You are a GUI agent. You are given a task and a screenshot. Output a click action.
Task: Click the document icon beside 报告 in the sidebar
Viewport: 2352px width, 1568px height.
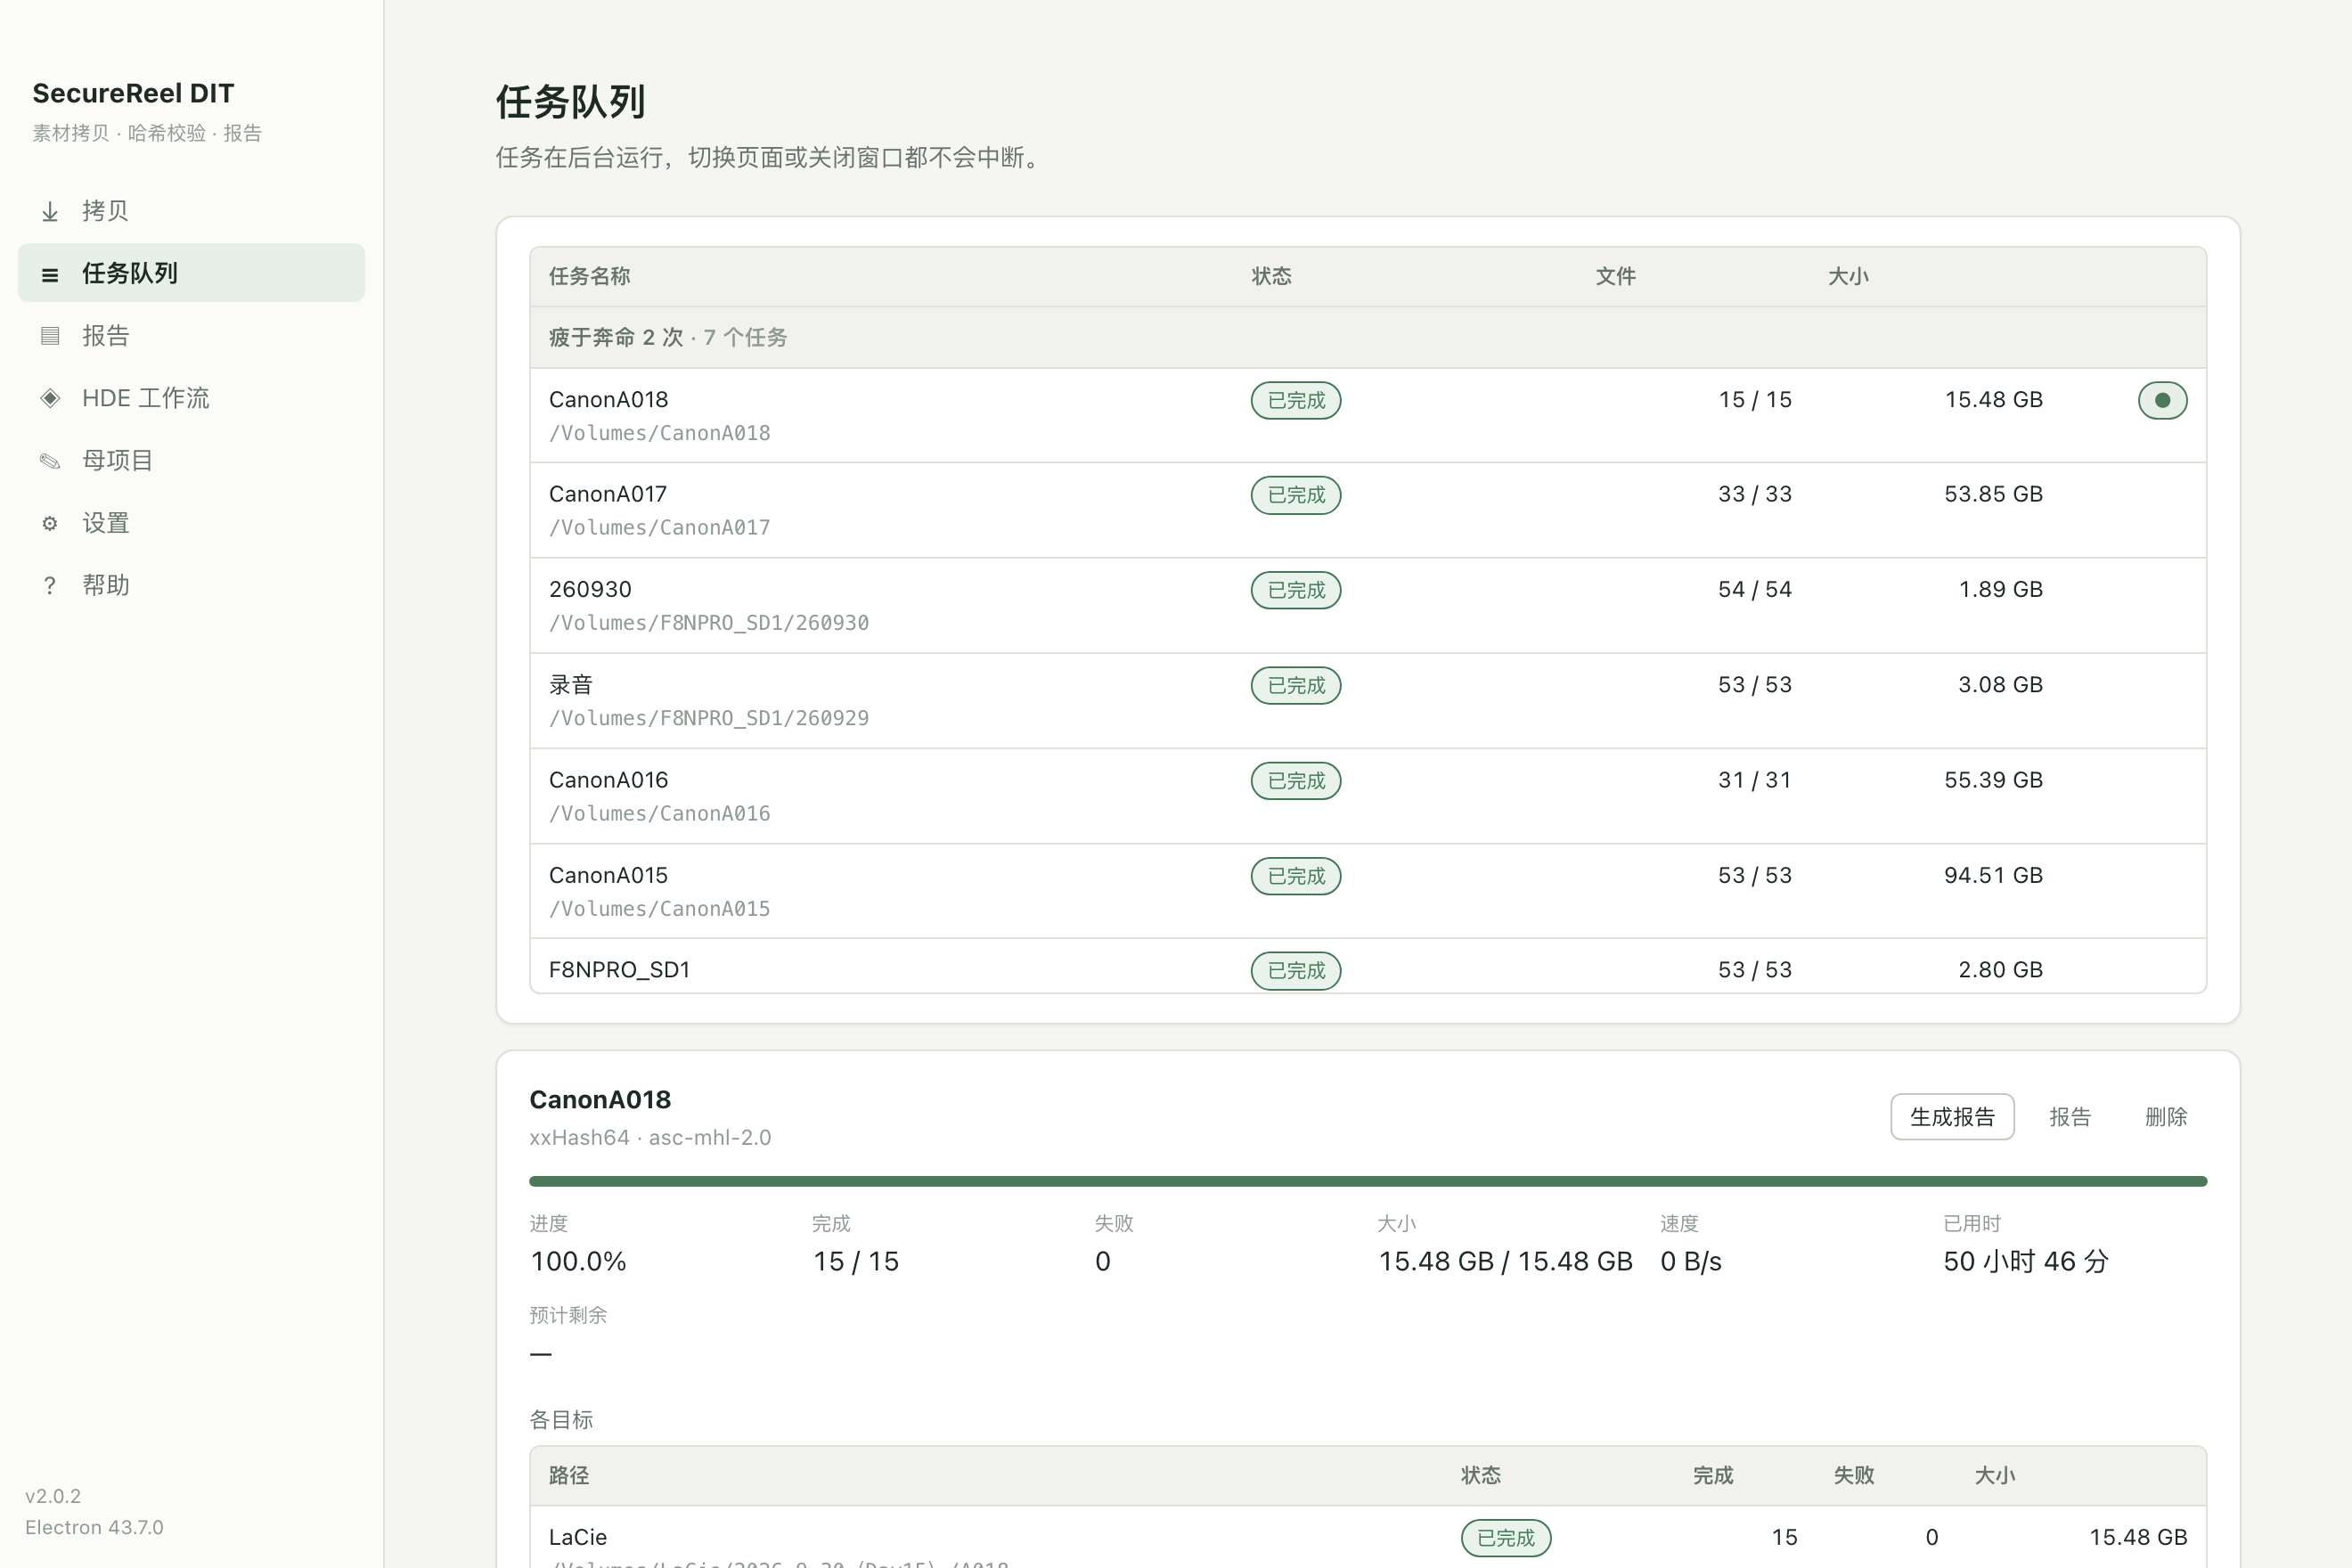tap(49, 336)
